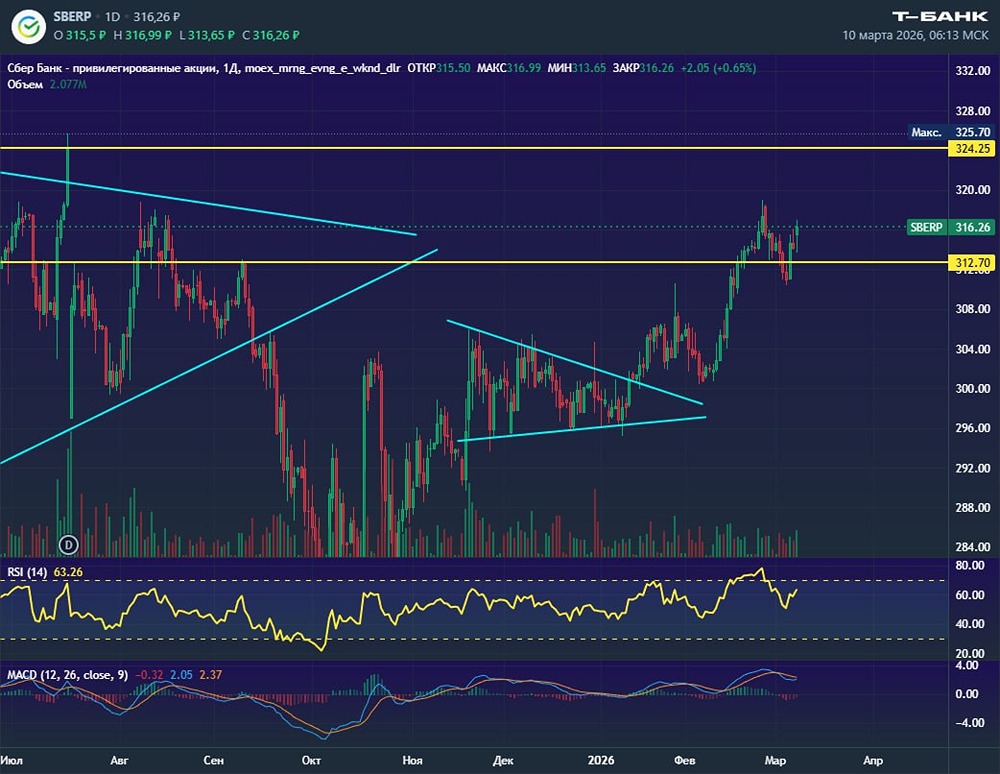Click the MACD histogram value -0.32
Image resolution: width=1000 pixels, height=774 pixels.
point(149,675)
